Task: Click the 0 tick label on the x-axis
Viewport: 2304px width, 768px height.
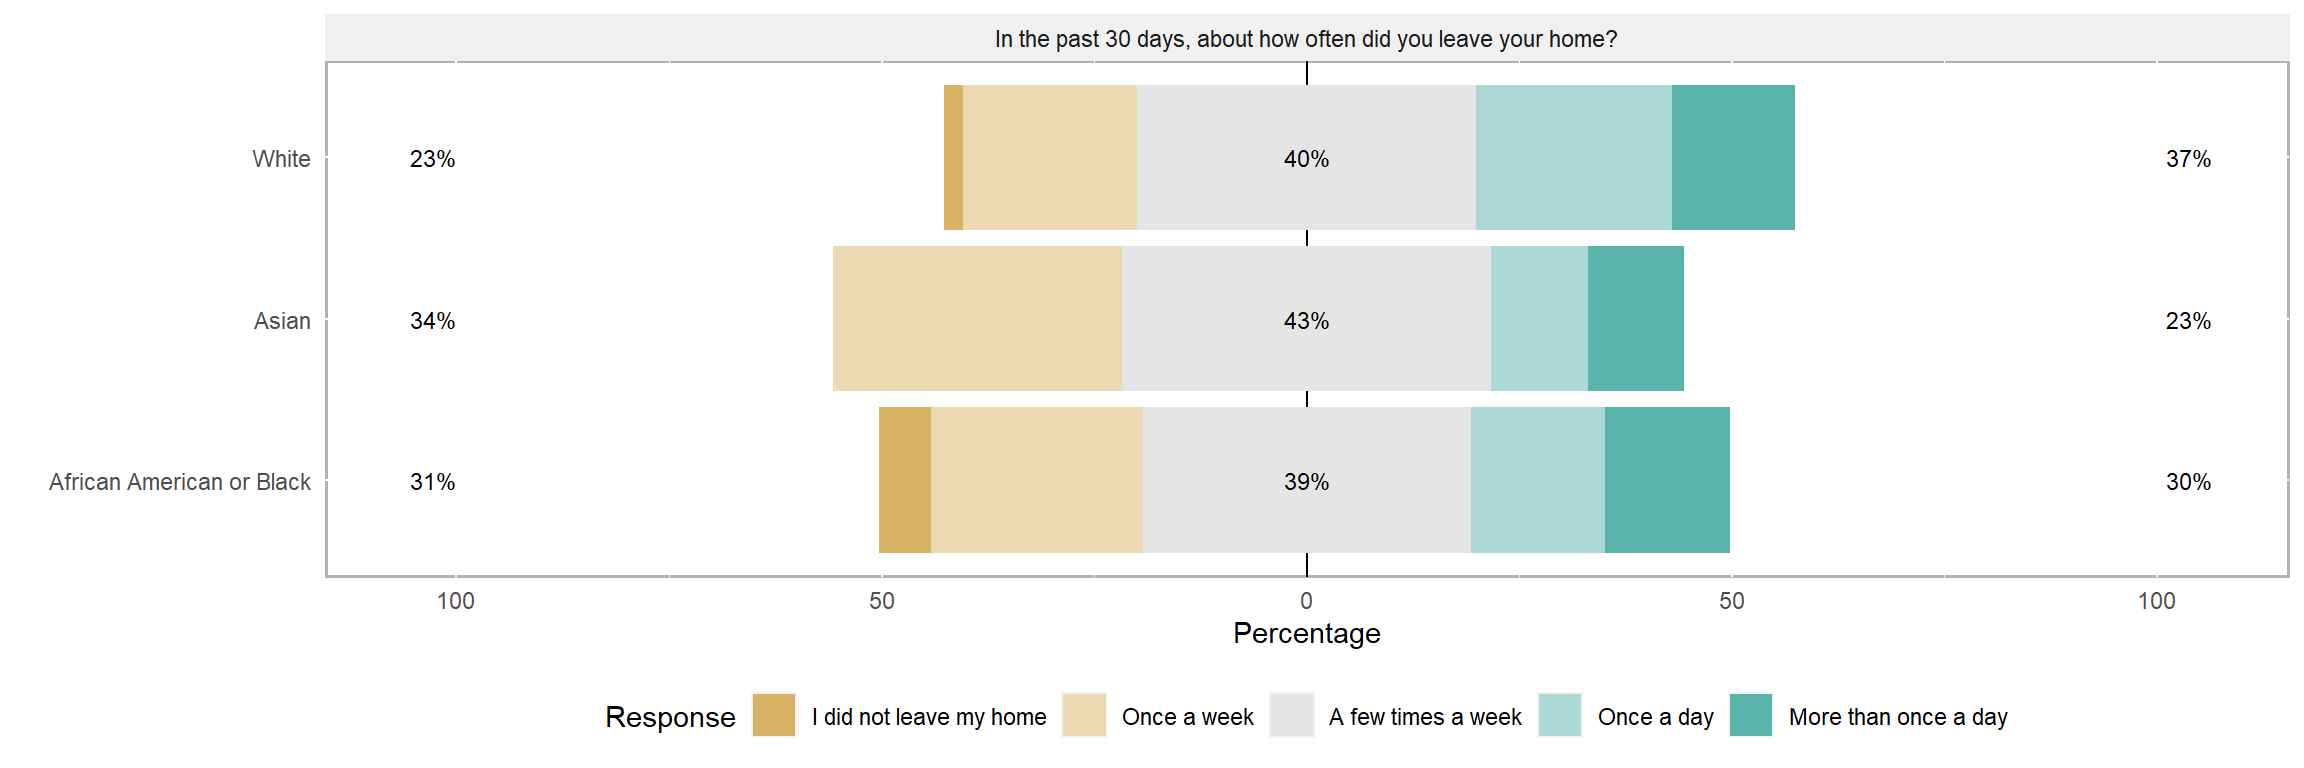Action: tap(1306, 601)
